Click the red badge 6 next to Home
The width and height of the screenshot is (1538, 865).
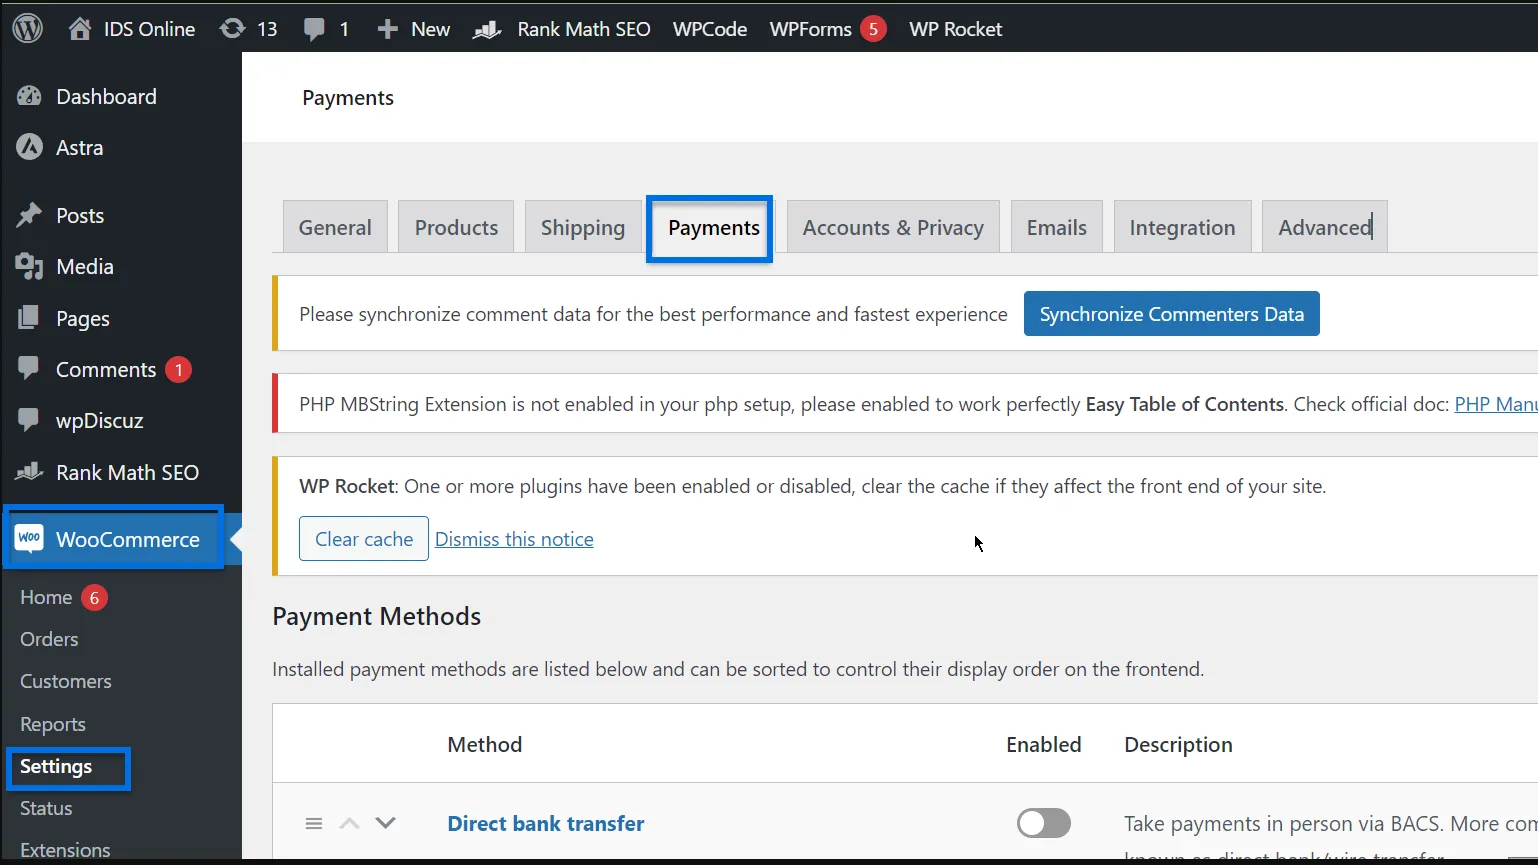[x=94, y=598]
